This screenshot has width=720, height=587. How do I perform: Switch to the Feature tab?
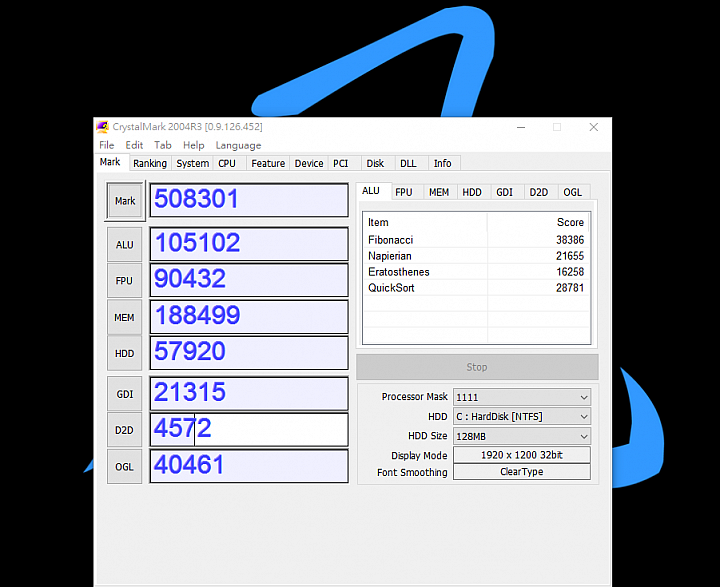268,164
